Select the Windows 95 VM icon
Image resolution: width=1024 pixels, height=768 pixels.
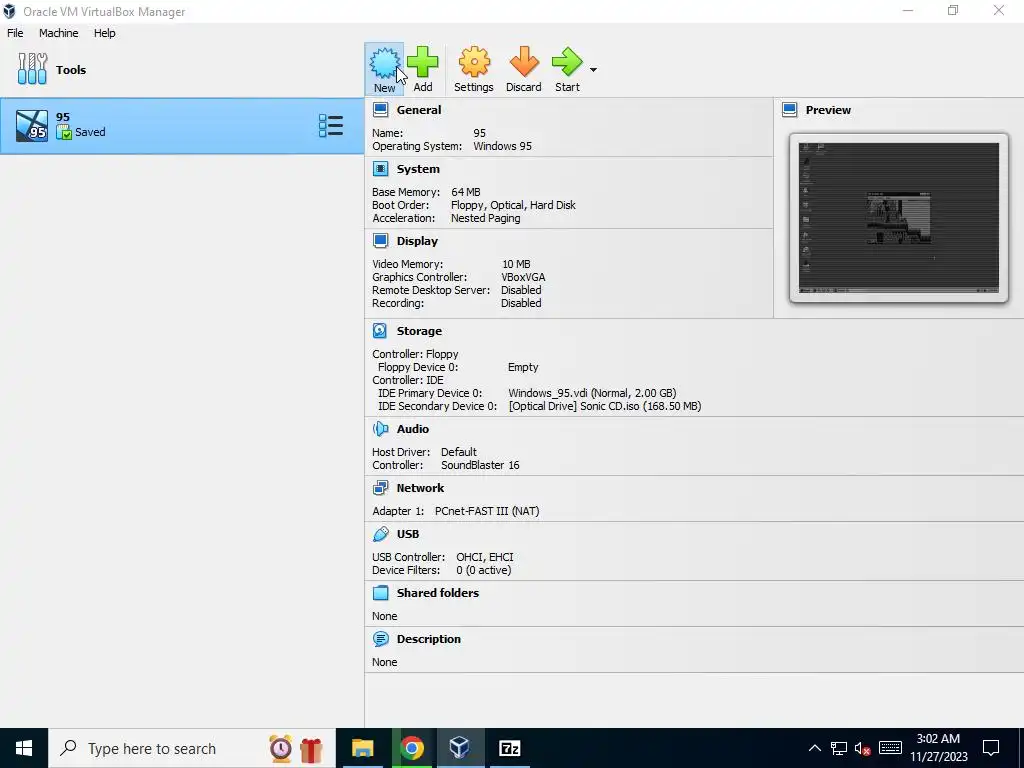pyautogui.click(x=32, y=126)
